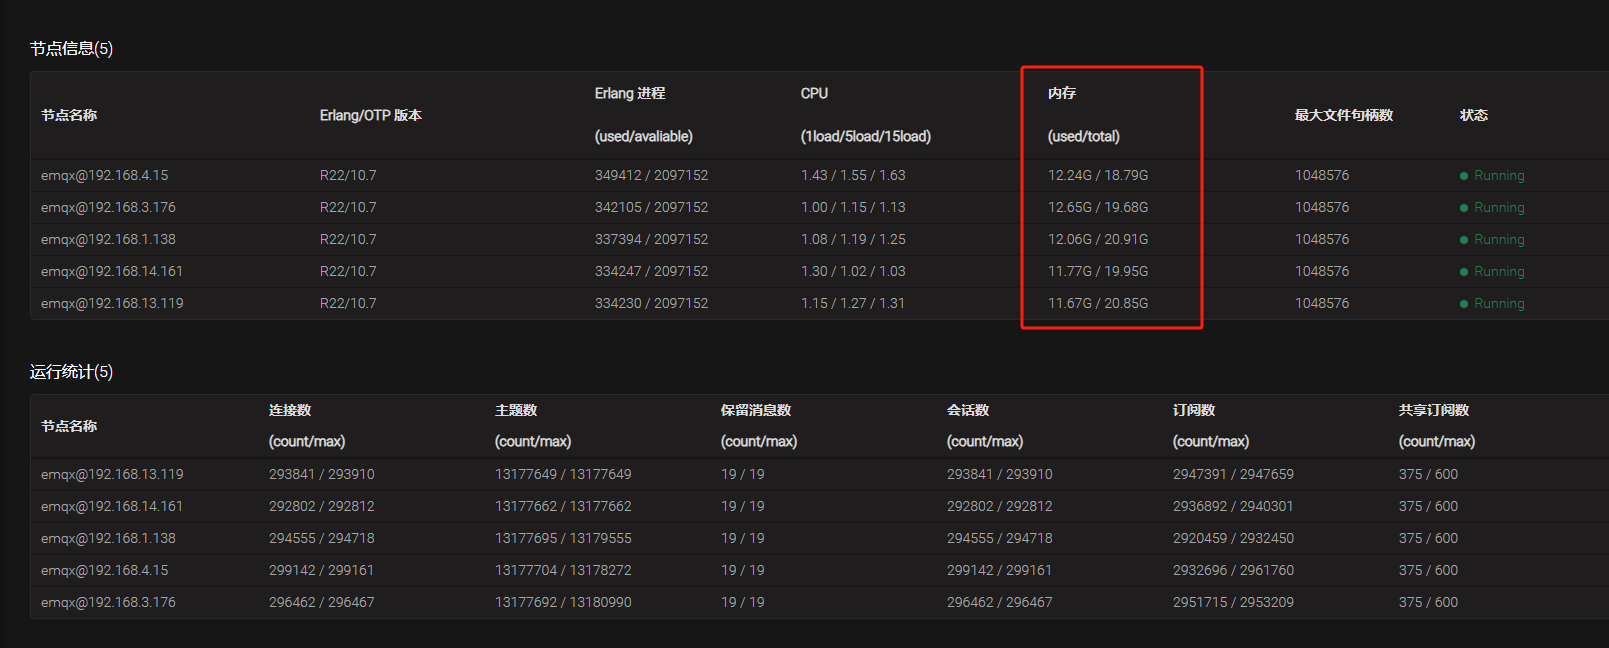Select the 运行统计(5) section heading
Screen dimensions: 1609x648
point(71,372)
